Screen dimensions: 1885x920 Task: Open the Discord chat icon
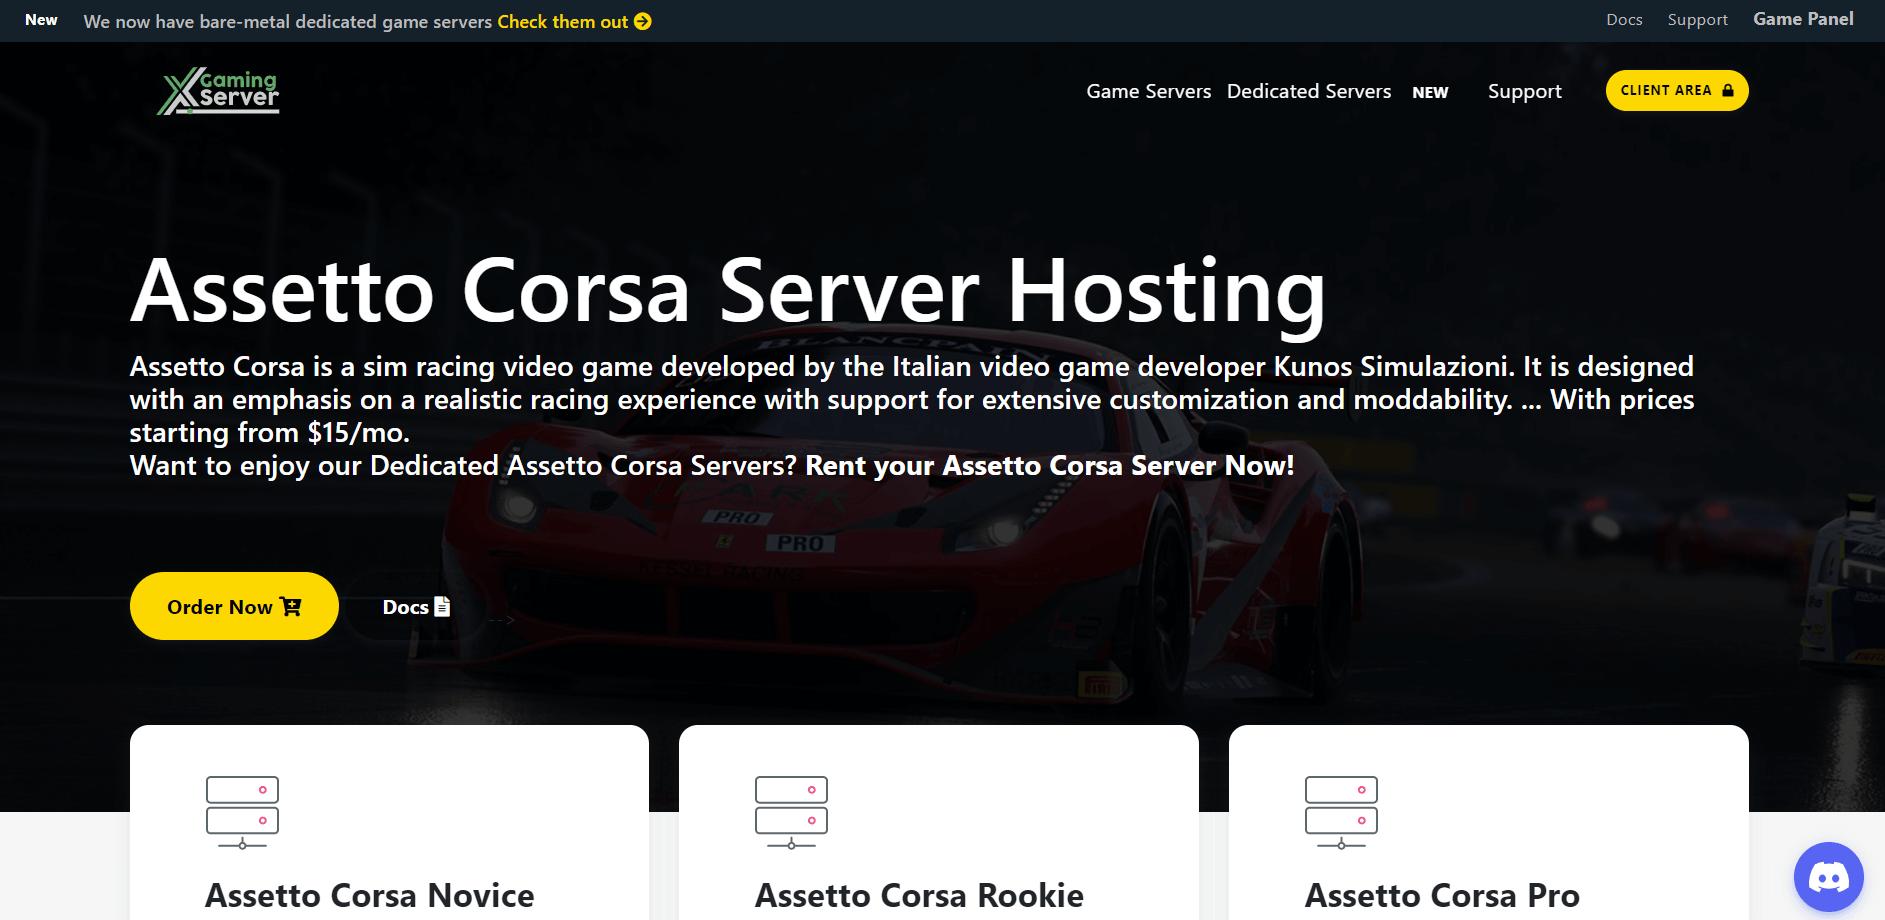(1828, 878)
